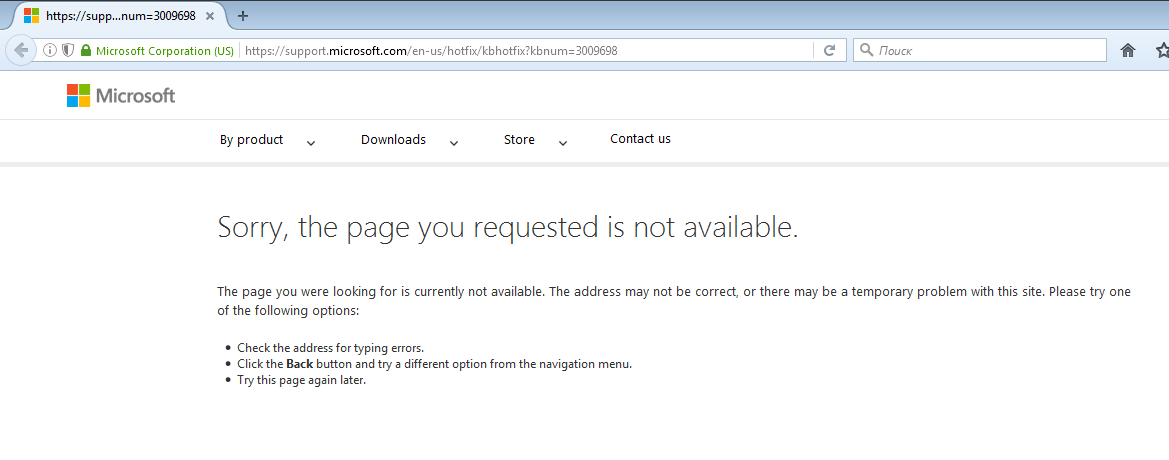Open Contact us link

(x=640, y=139)
